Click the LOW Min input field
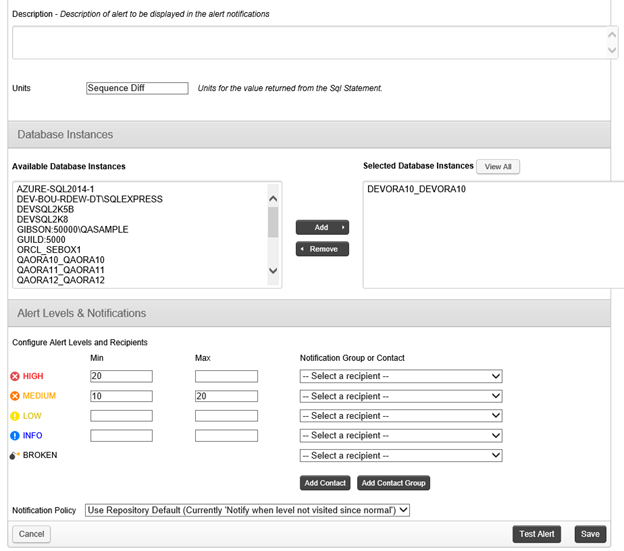This screenshot has height=551, width=624. (121, 416)
